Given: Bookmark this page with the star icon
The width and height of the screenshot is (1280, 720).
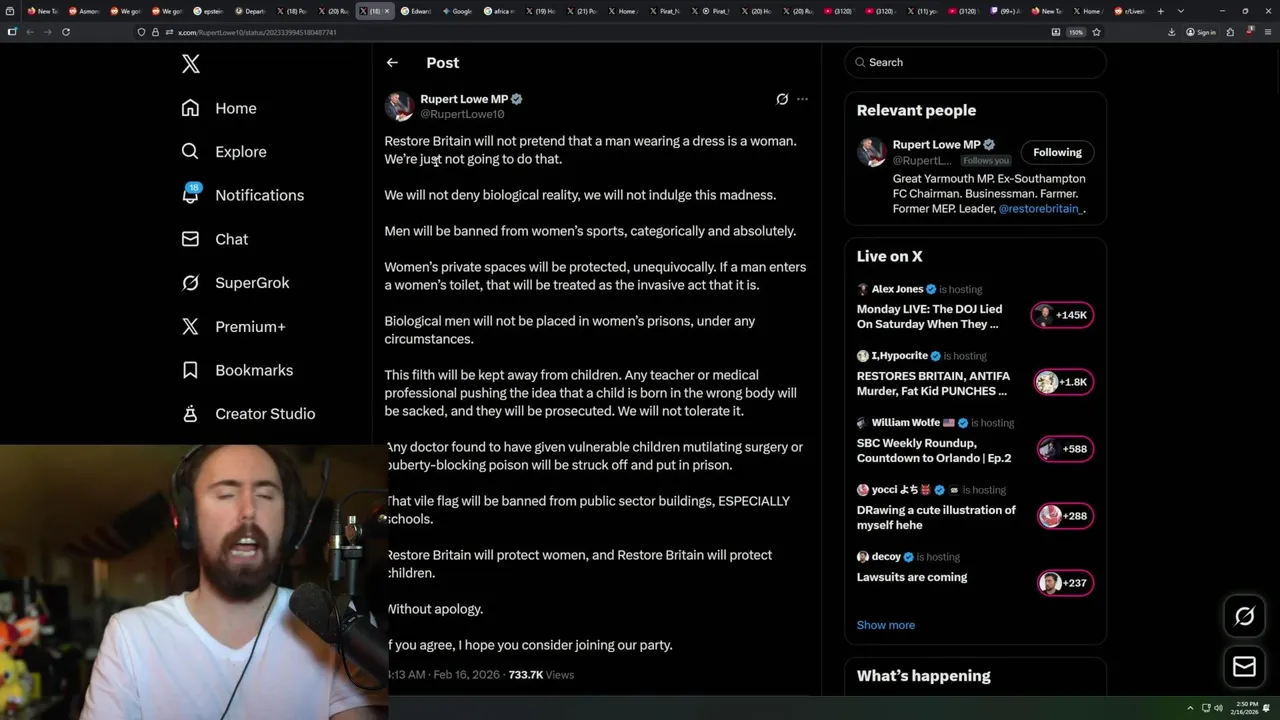Looking at the screenshot, I should tap(1096, 32).
